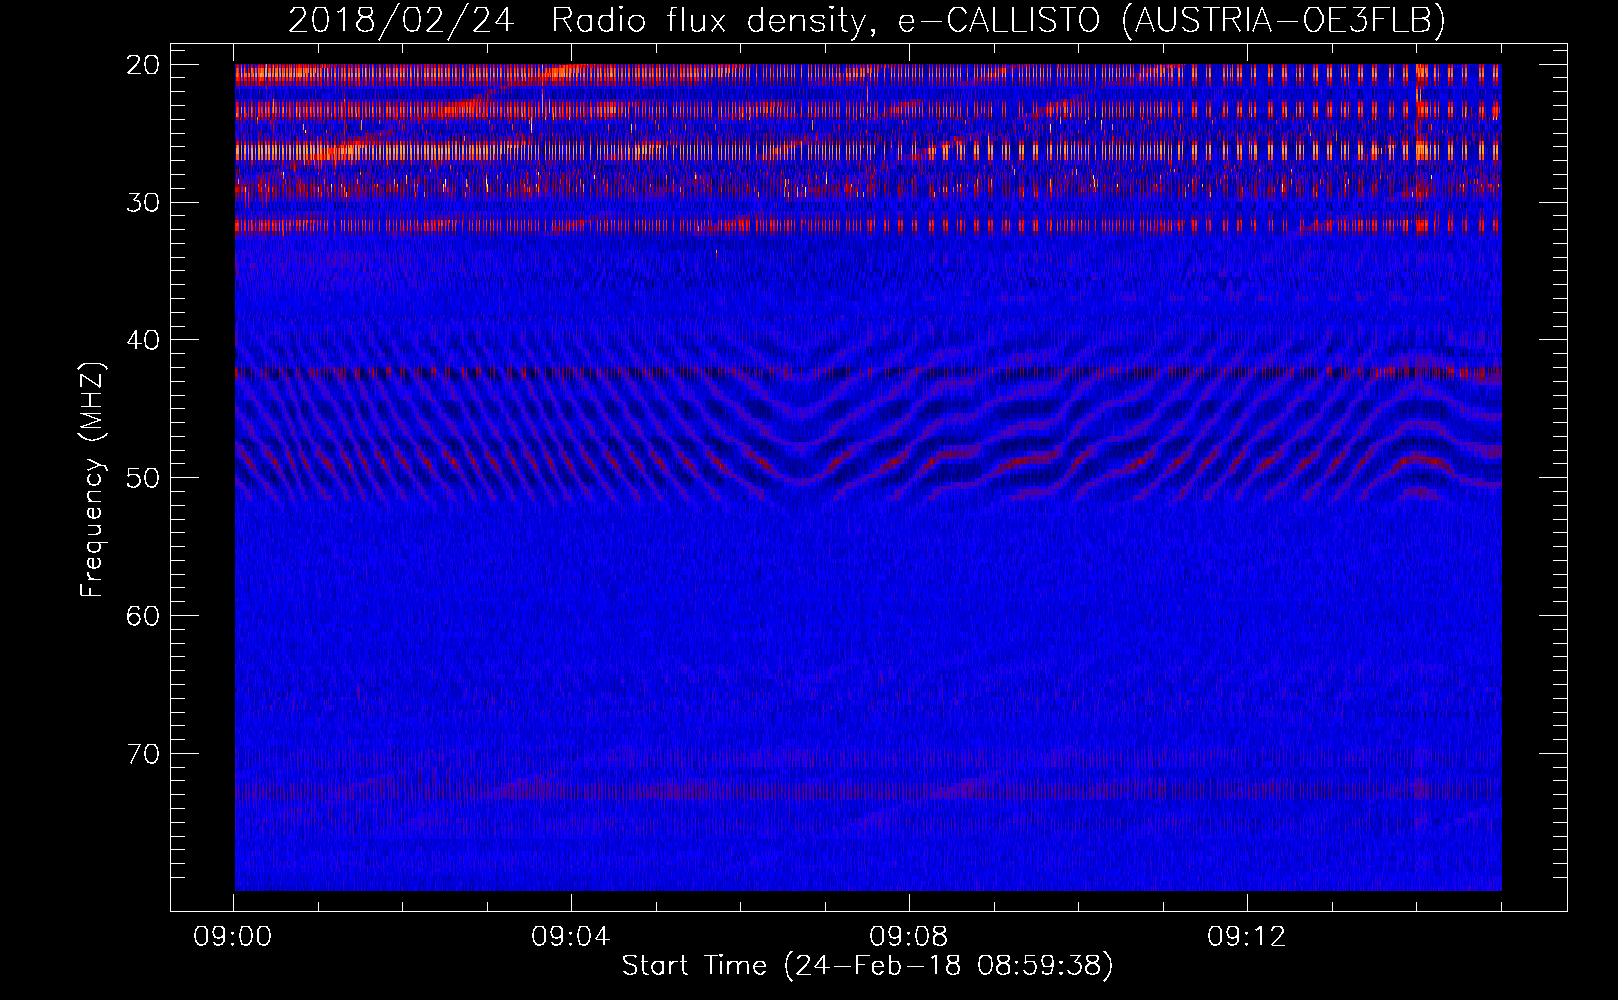1618x1000 pixels.
Task: Click the 09:00 time tick label
Action: 233,937
